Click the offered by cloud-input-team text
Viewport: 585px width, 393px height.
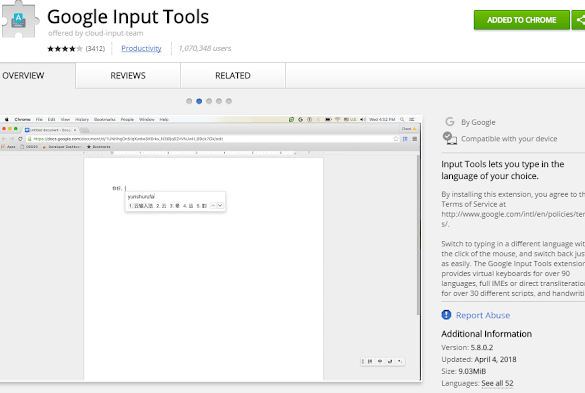tap(96, 33)
